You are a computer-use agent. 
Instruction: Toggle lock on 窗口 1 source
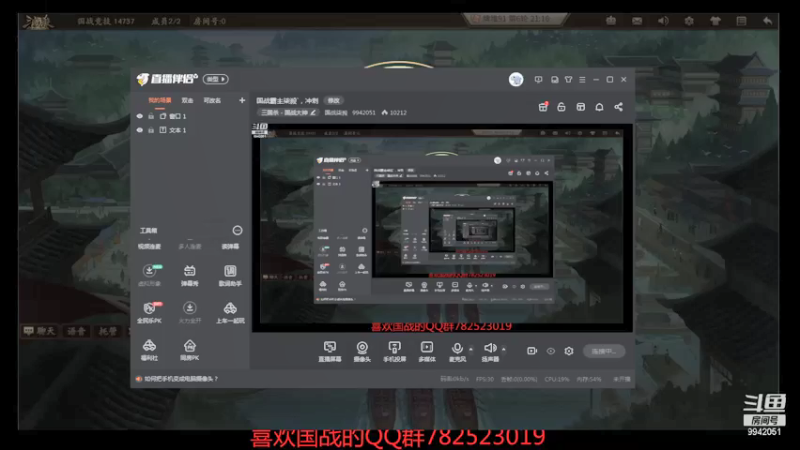[x=151, y=116]
